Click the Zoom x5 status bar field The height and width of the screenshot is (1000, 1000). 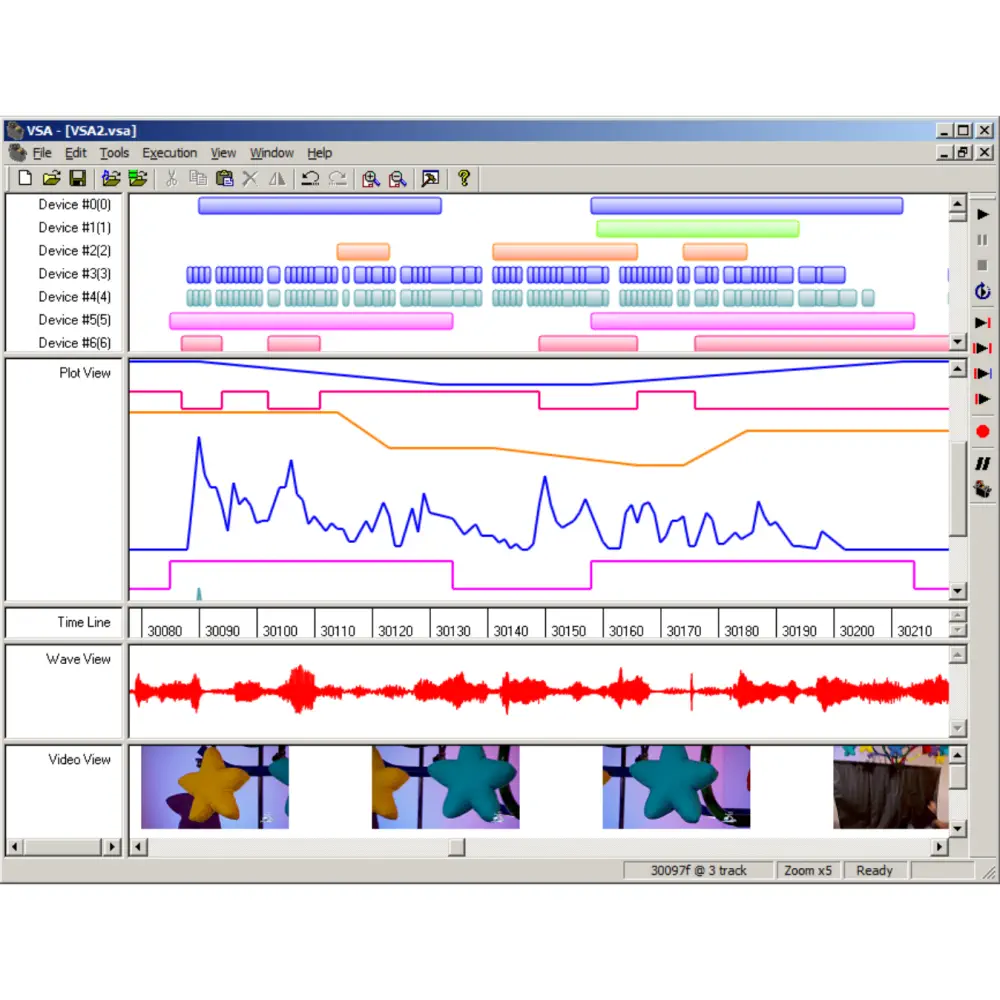pos(808,870)
